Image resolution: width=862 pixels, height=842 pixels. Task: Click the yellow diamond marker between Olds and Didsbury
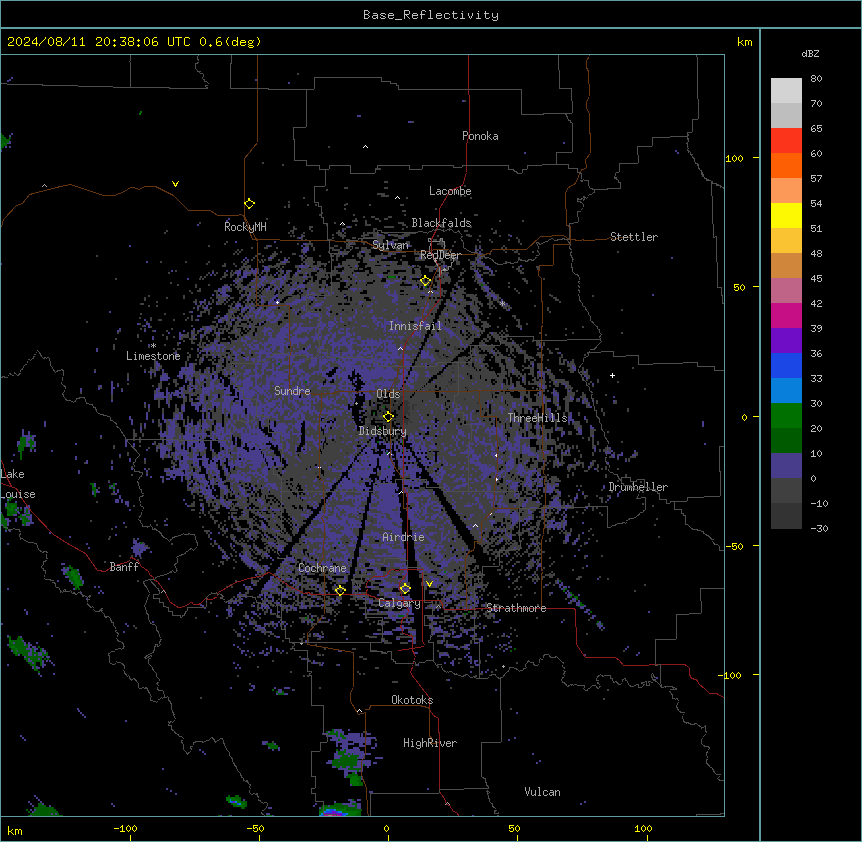(389, 416)
